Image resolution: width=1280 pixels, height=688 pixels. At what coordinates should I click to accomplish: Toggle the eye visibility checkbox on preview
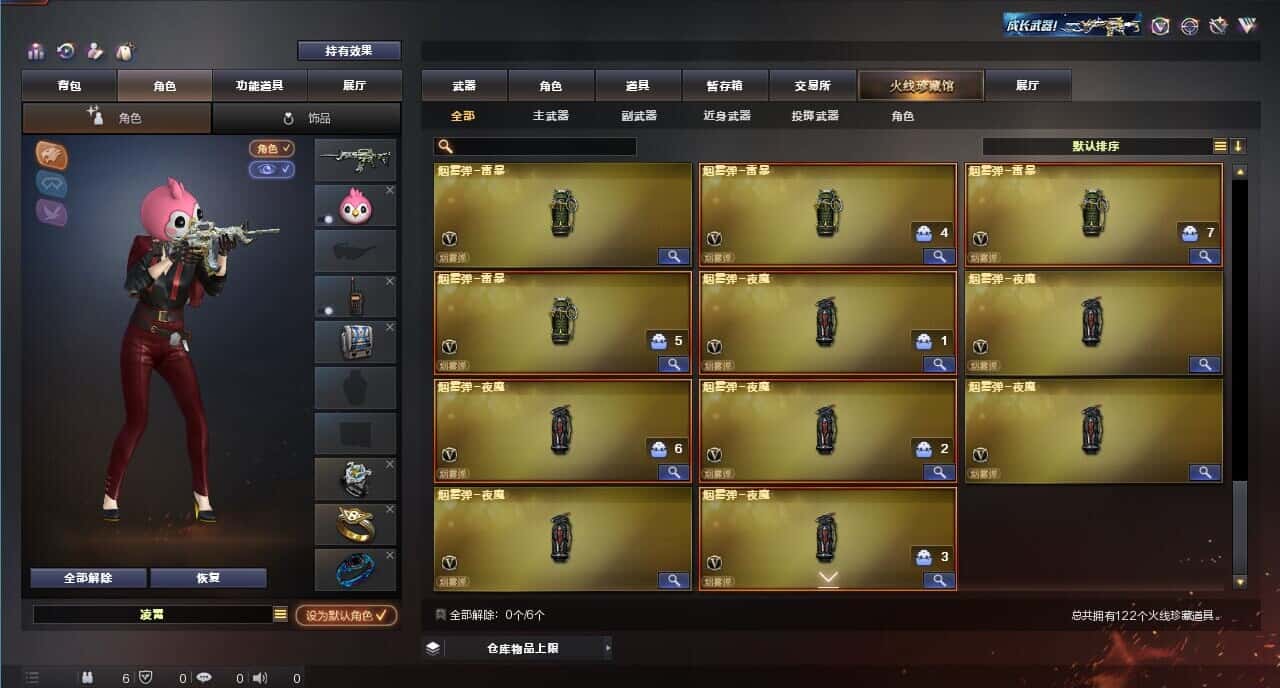[272, 169]
